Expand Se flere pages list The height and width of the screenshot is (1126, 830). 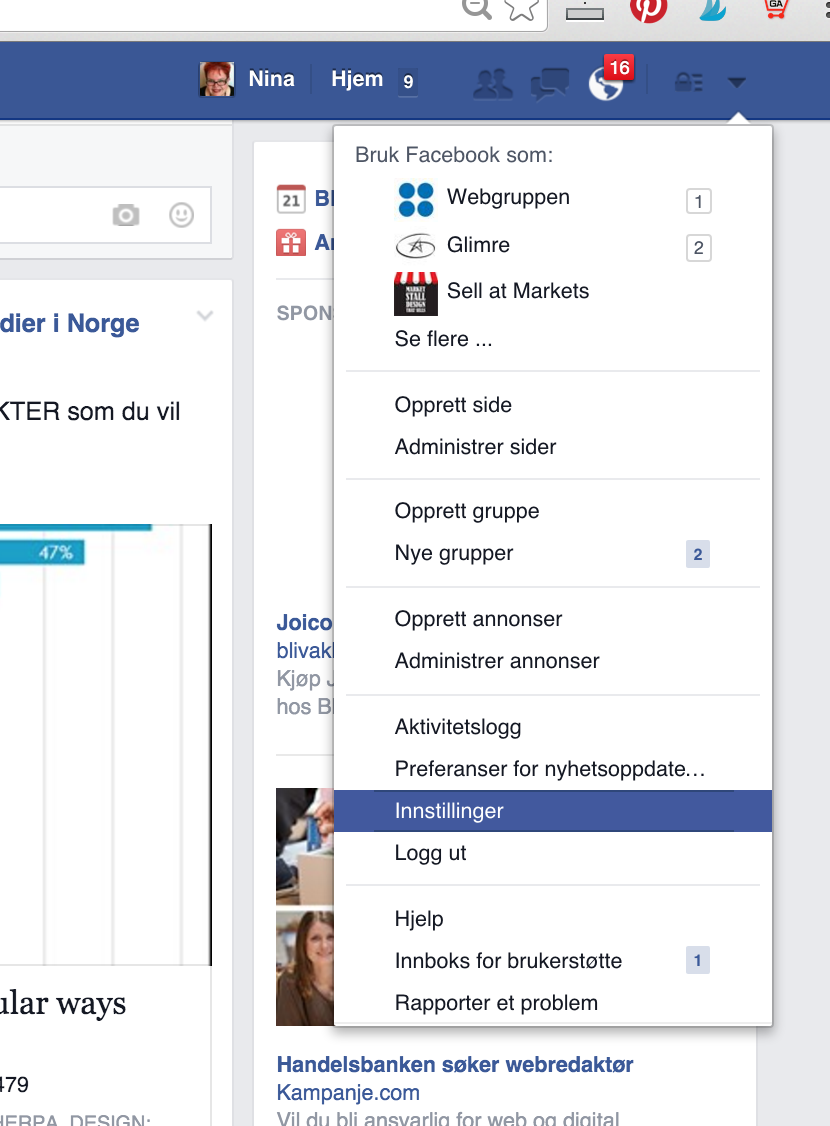point(444,338)
